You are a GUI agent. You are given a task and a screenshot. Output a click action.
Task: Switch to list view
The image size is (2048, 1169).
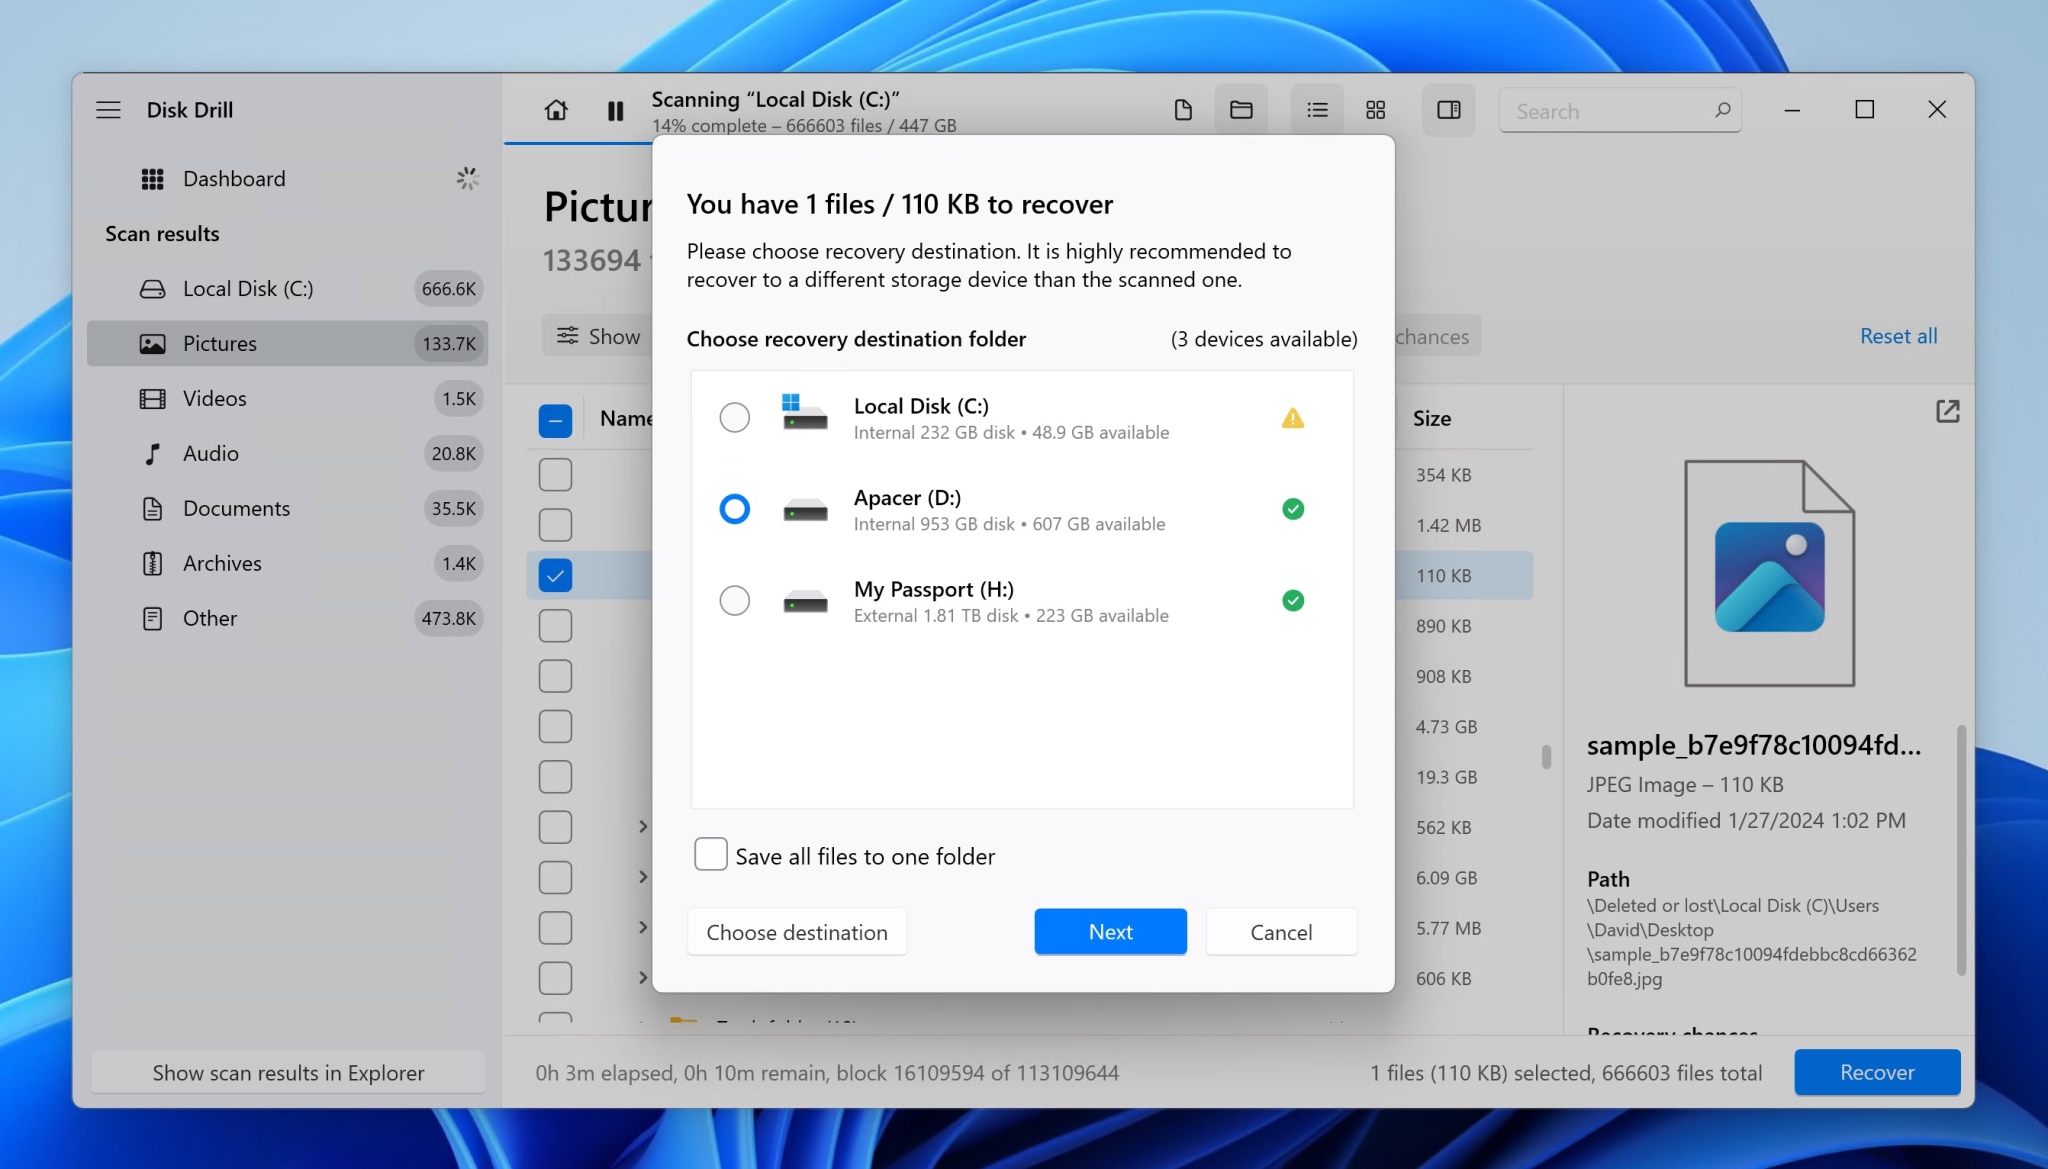[x=1316, y=110]
